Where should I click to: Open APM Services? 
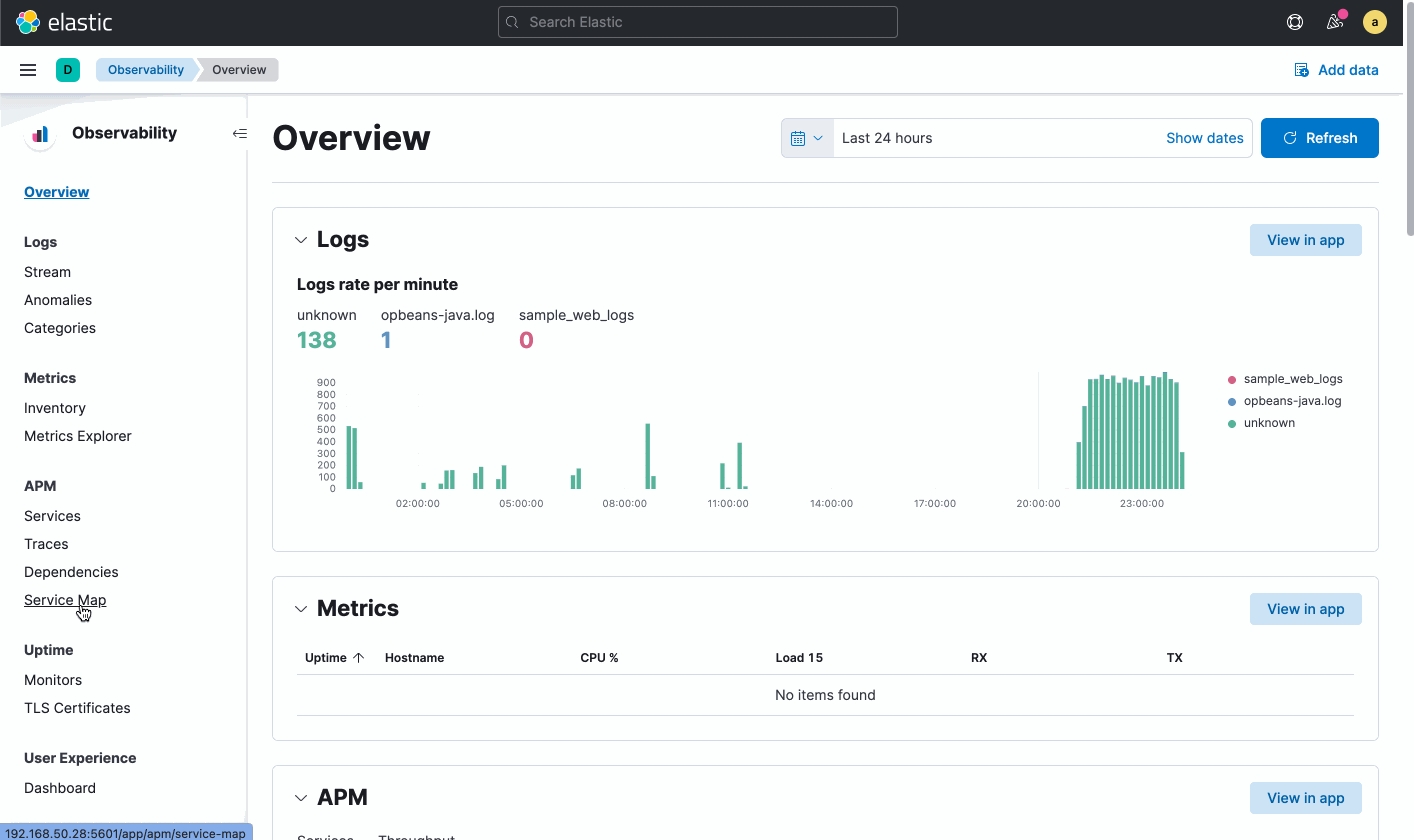(52, 516)
